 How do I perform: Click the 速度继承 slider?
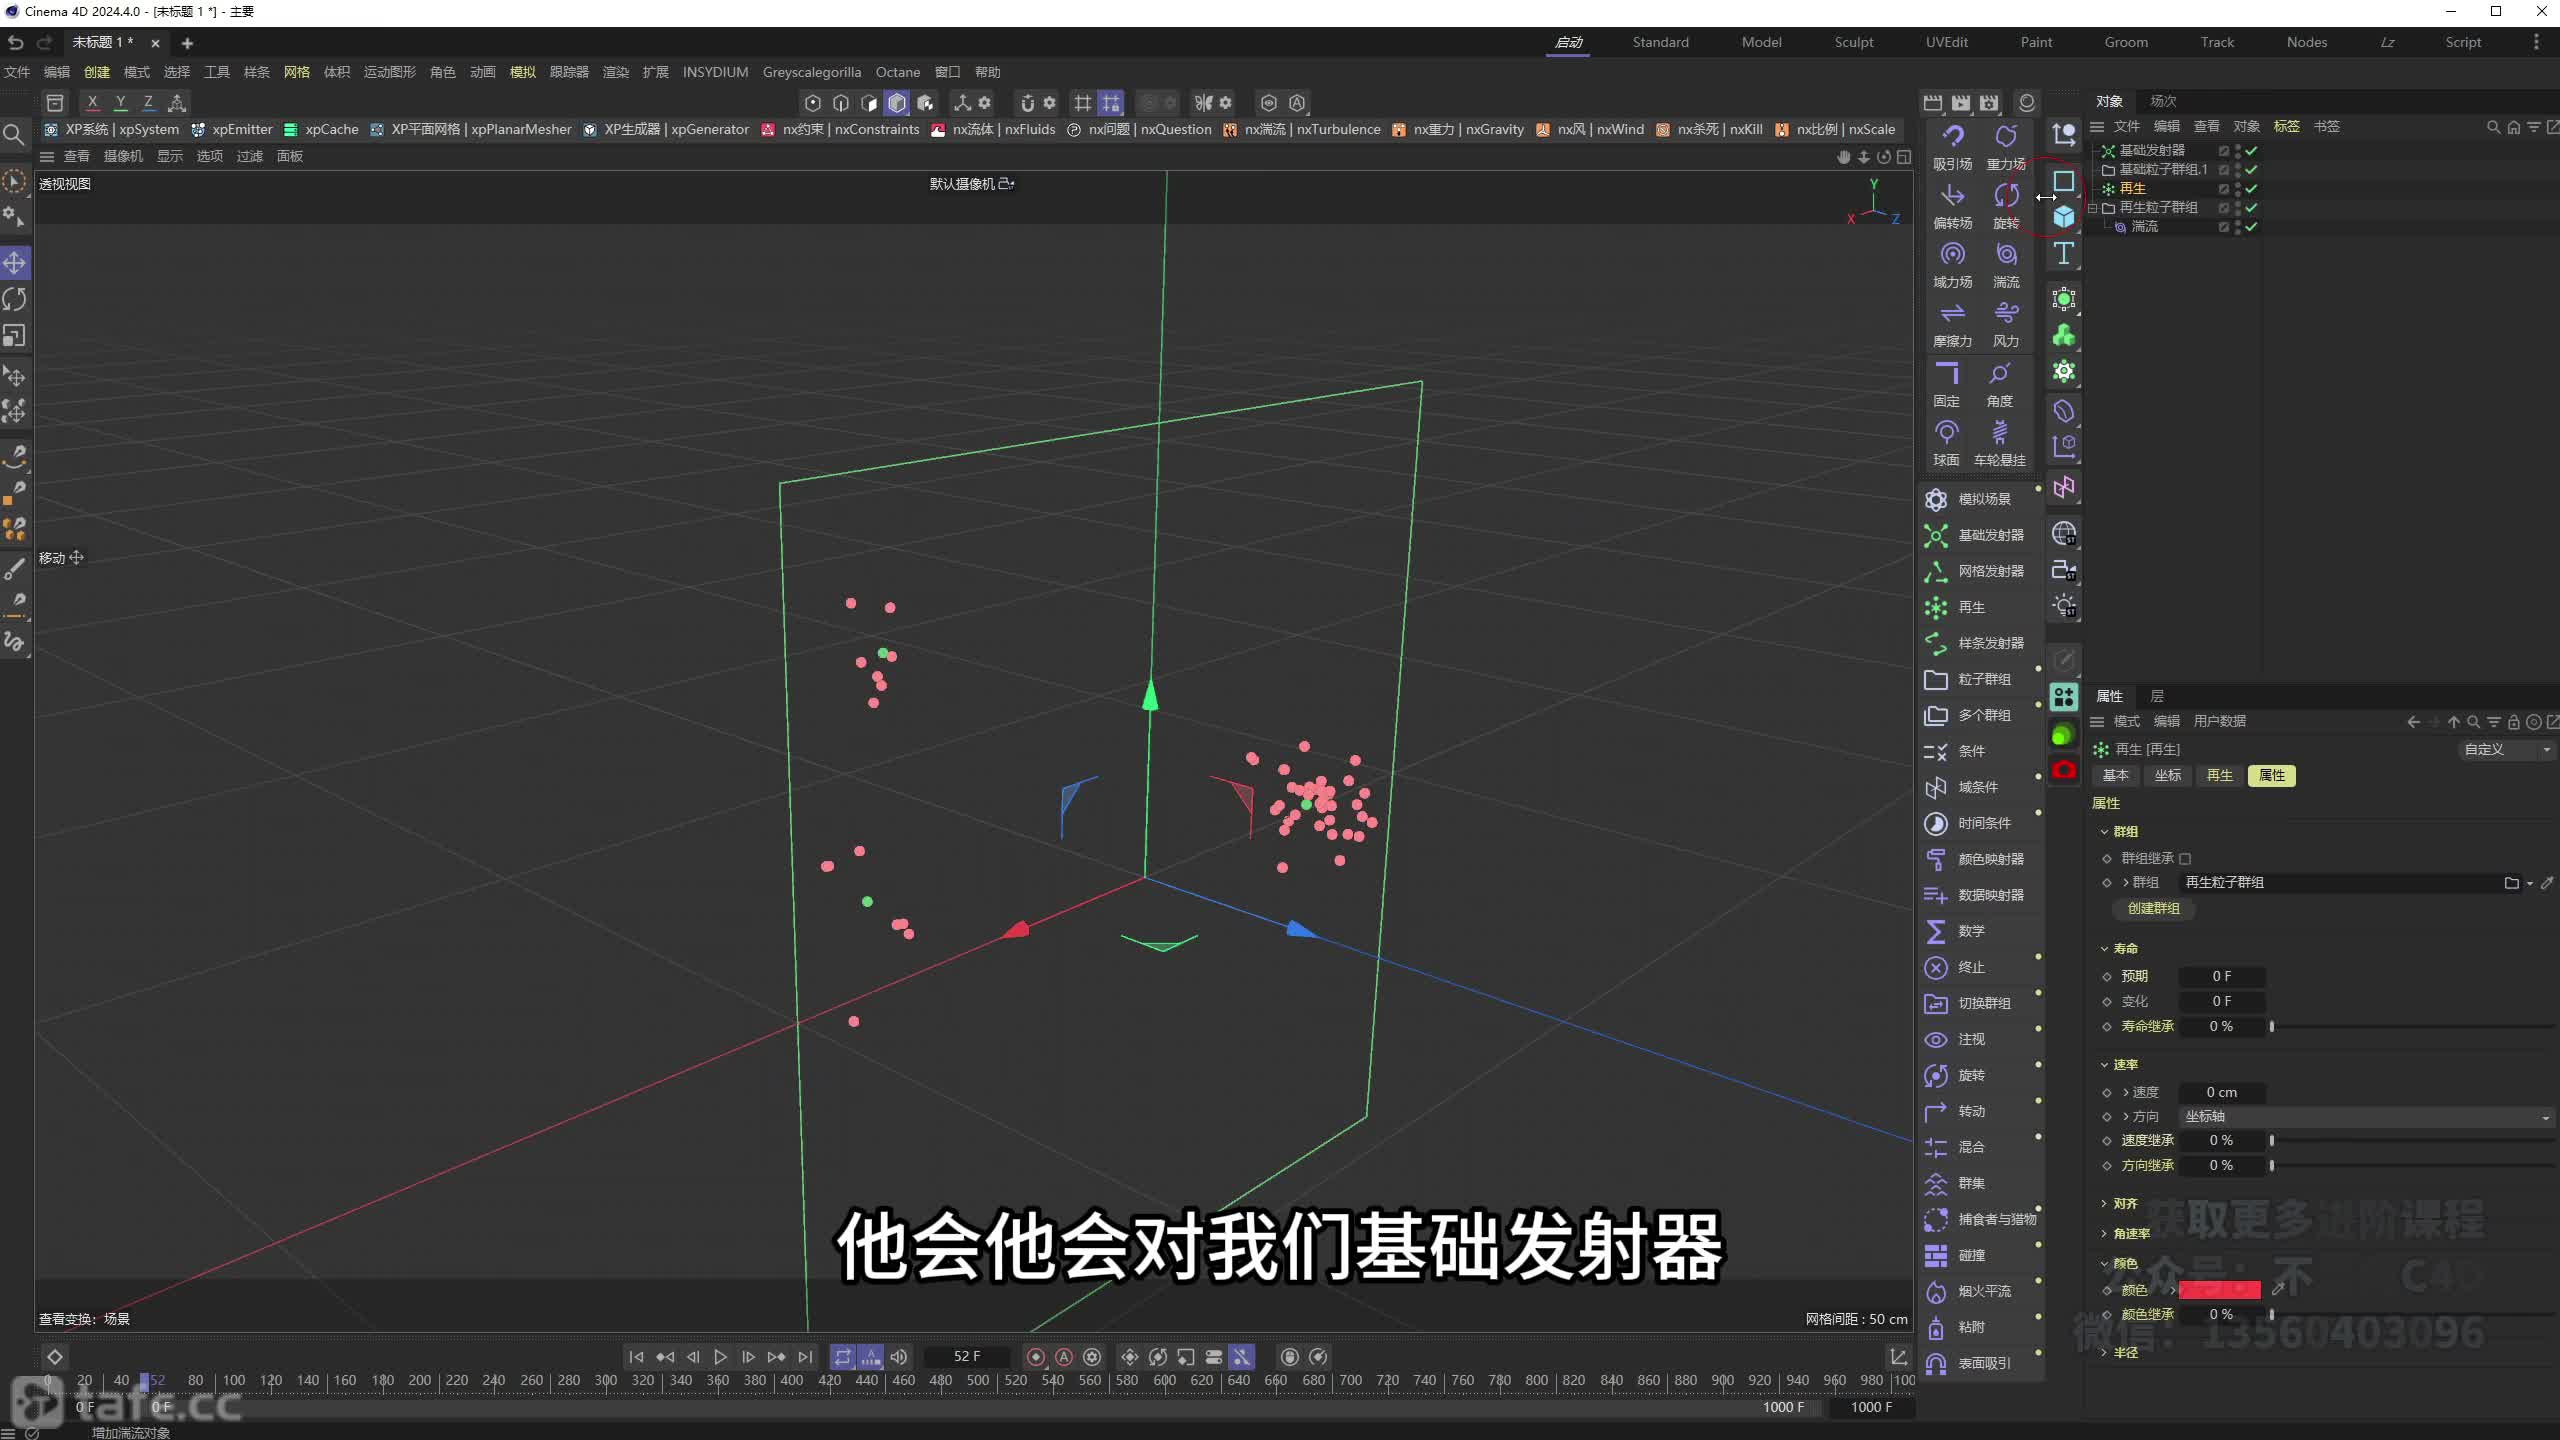coord(2412,1141)
